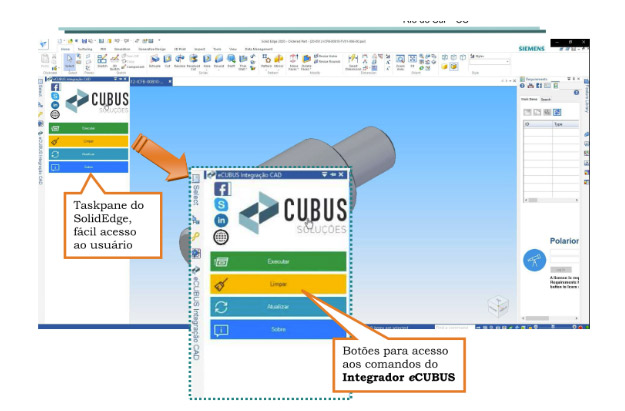Select the Extrude tool
Viewport: 625px width, 411px height.
click(x=155, y=61)
